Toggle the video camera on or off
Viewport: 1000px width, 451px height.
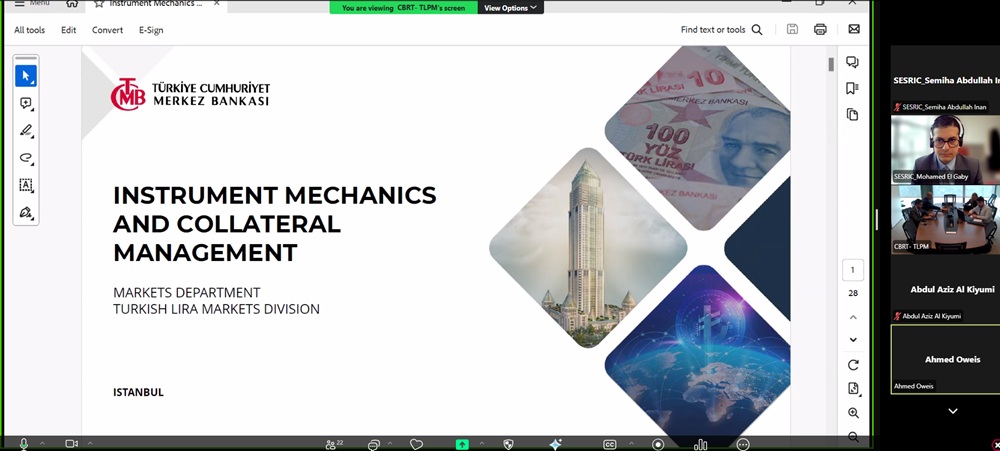click(x=71, y=443)
